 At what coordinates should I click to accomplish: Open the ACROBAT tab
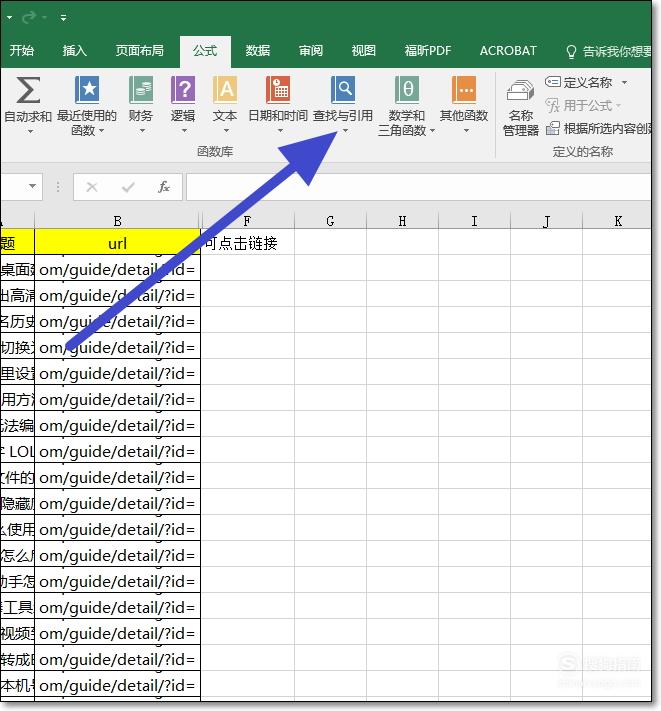click(x=508, y=50)
